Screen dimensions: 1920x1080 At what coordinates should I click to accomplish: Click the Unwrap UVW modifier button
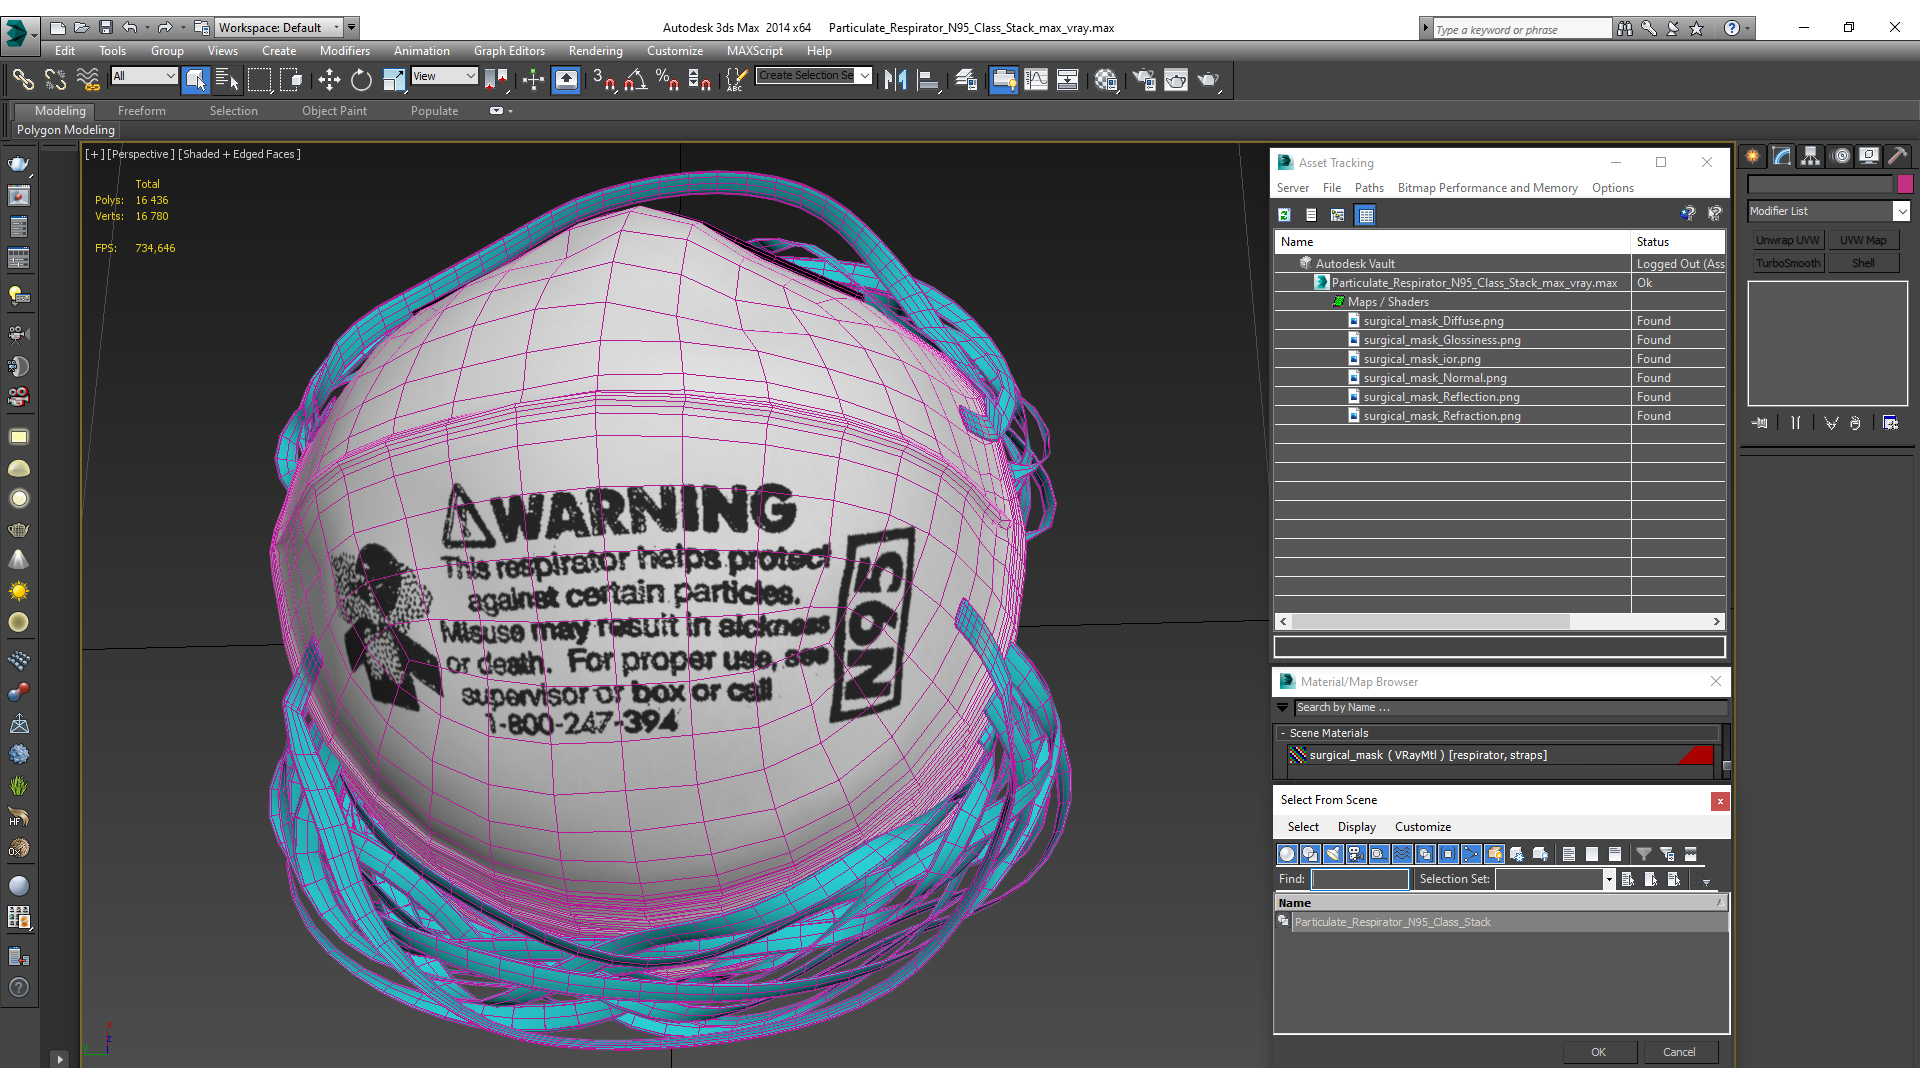coord(1787,240)
